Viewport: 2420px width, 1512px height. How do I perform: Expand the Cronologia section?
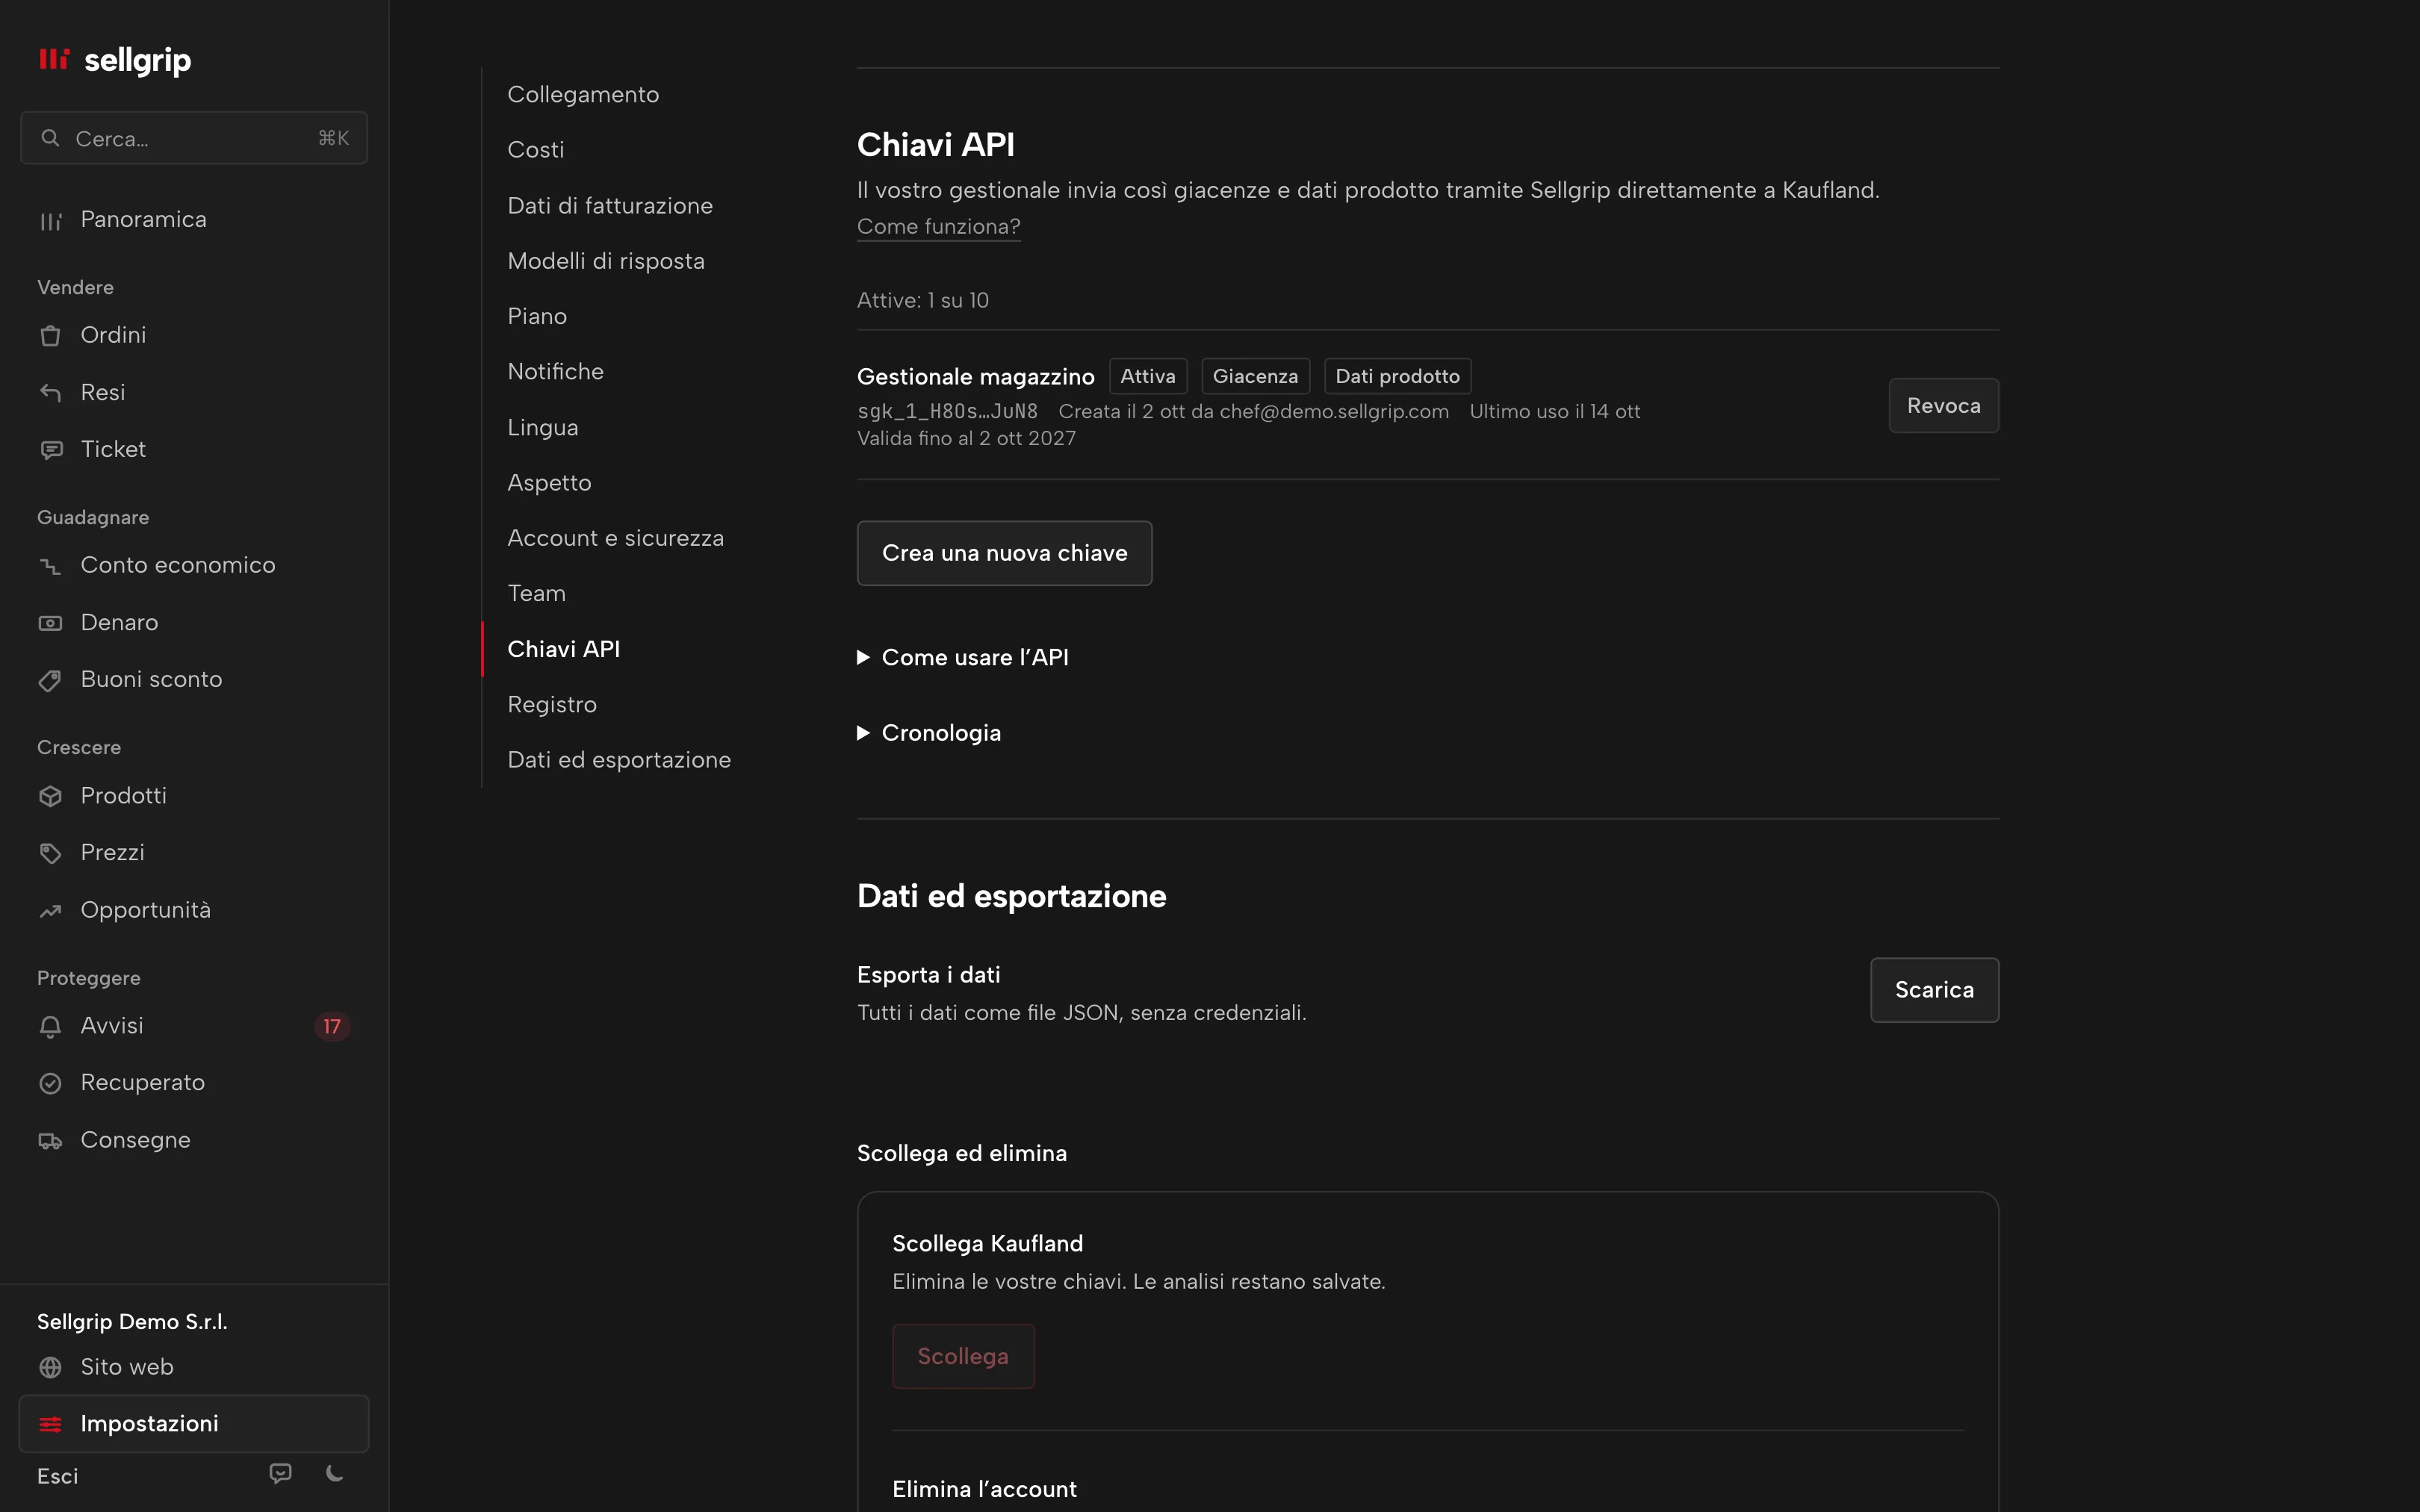(929, 733)
